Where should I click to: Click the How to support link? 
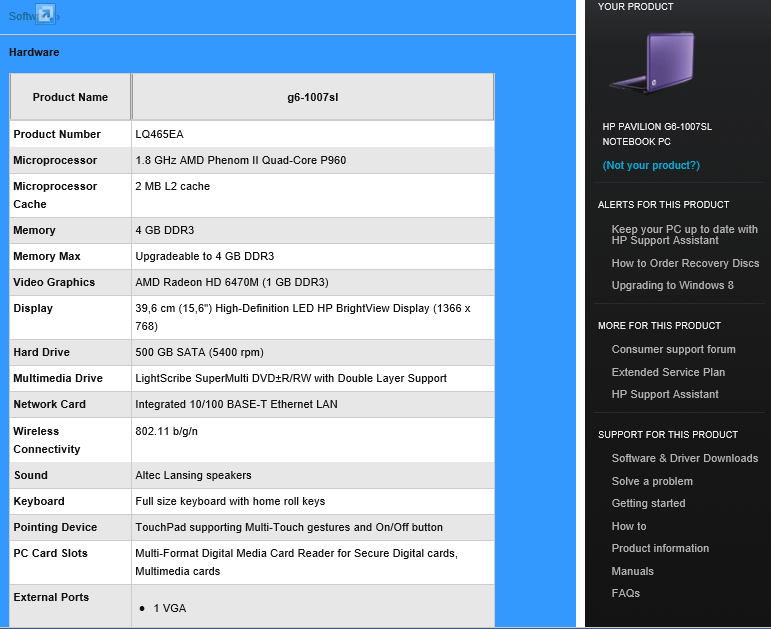[629, 526]
